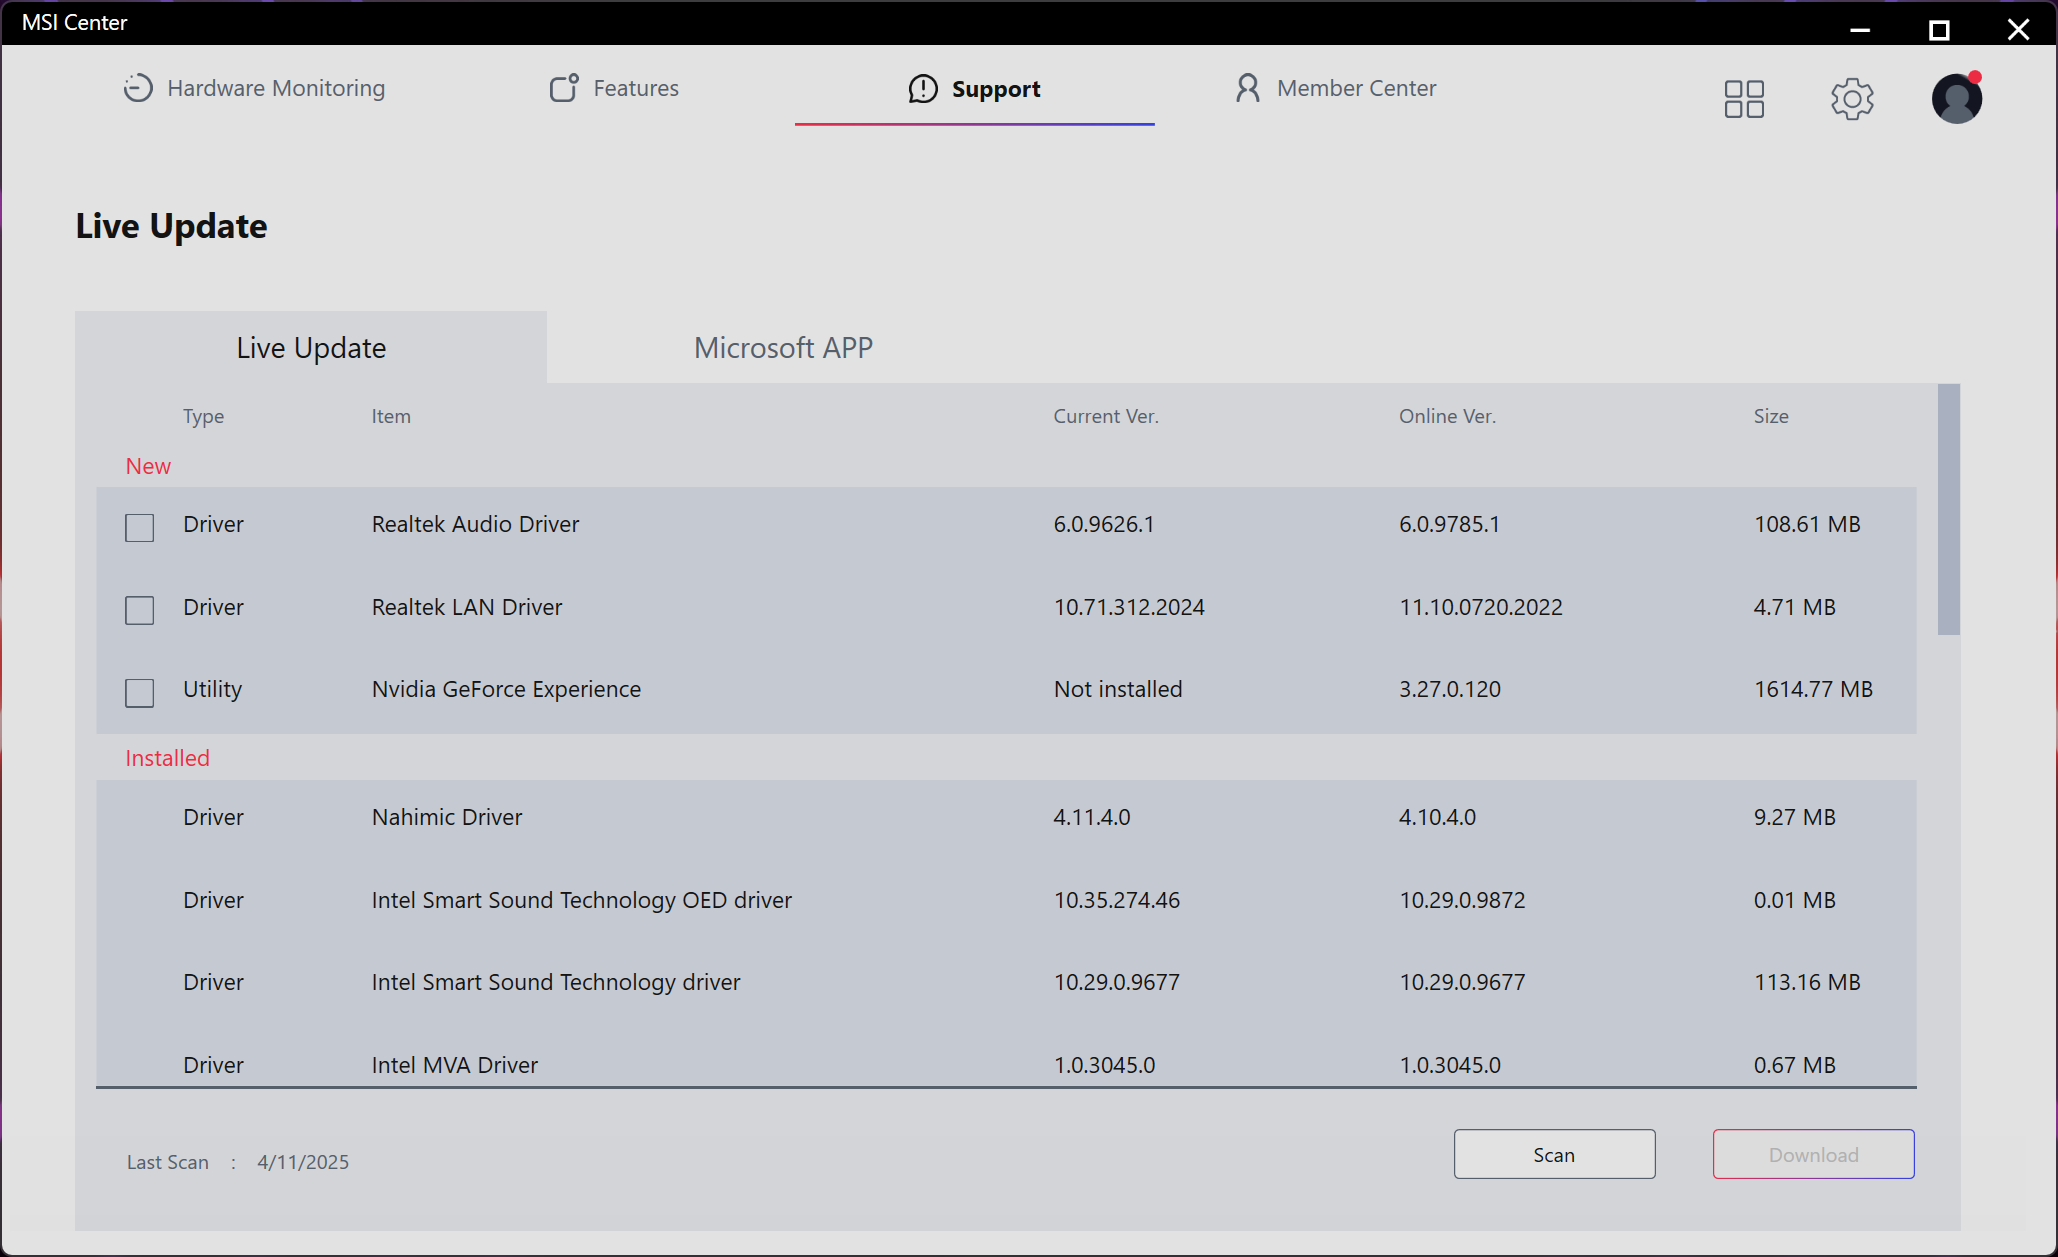Click the Member Center person icon
The width and height of the screenshot is (2058, 1257).
(x=1247, y=88)
